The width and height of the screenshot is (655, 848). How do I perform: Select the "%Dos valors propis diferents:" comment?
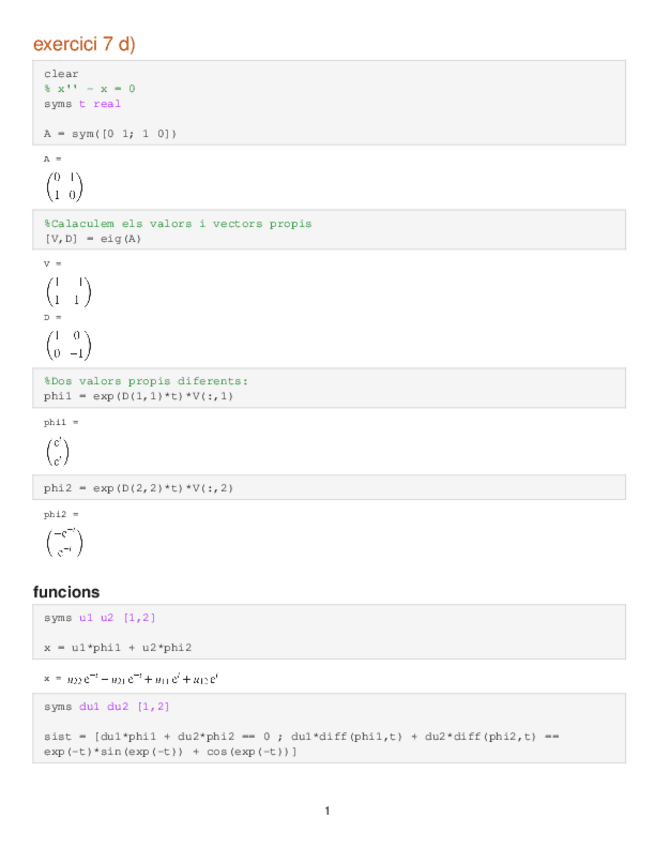point(146,381)
